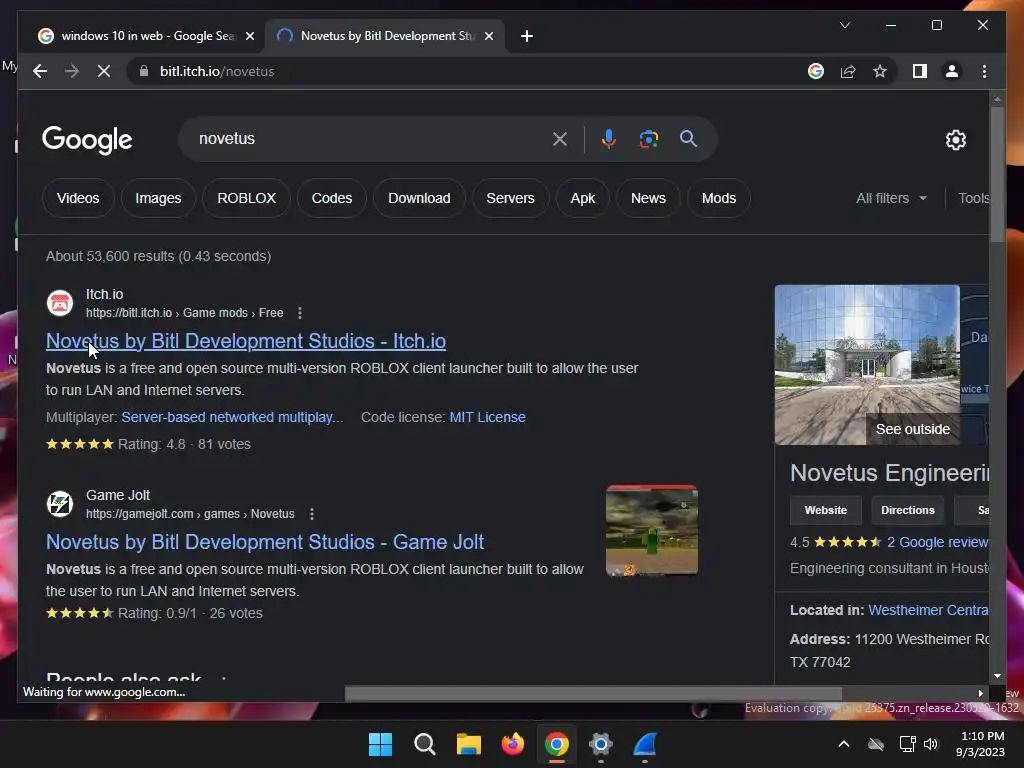Open Game Jolt result thumbnail image
This screenshot has width=1024, height=768.
[x=652, y=530]
